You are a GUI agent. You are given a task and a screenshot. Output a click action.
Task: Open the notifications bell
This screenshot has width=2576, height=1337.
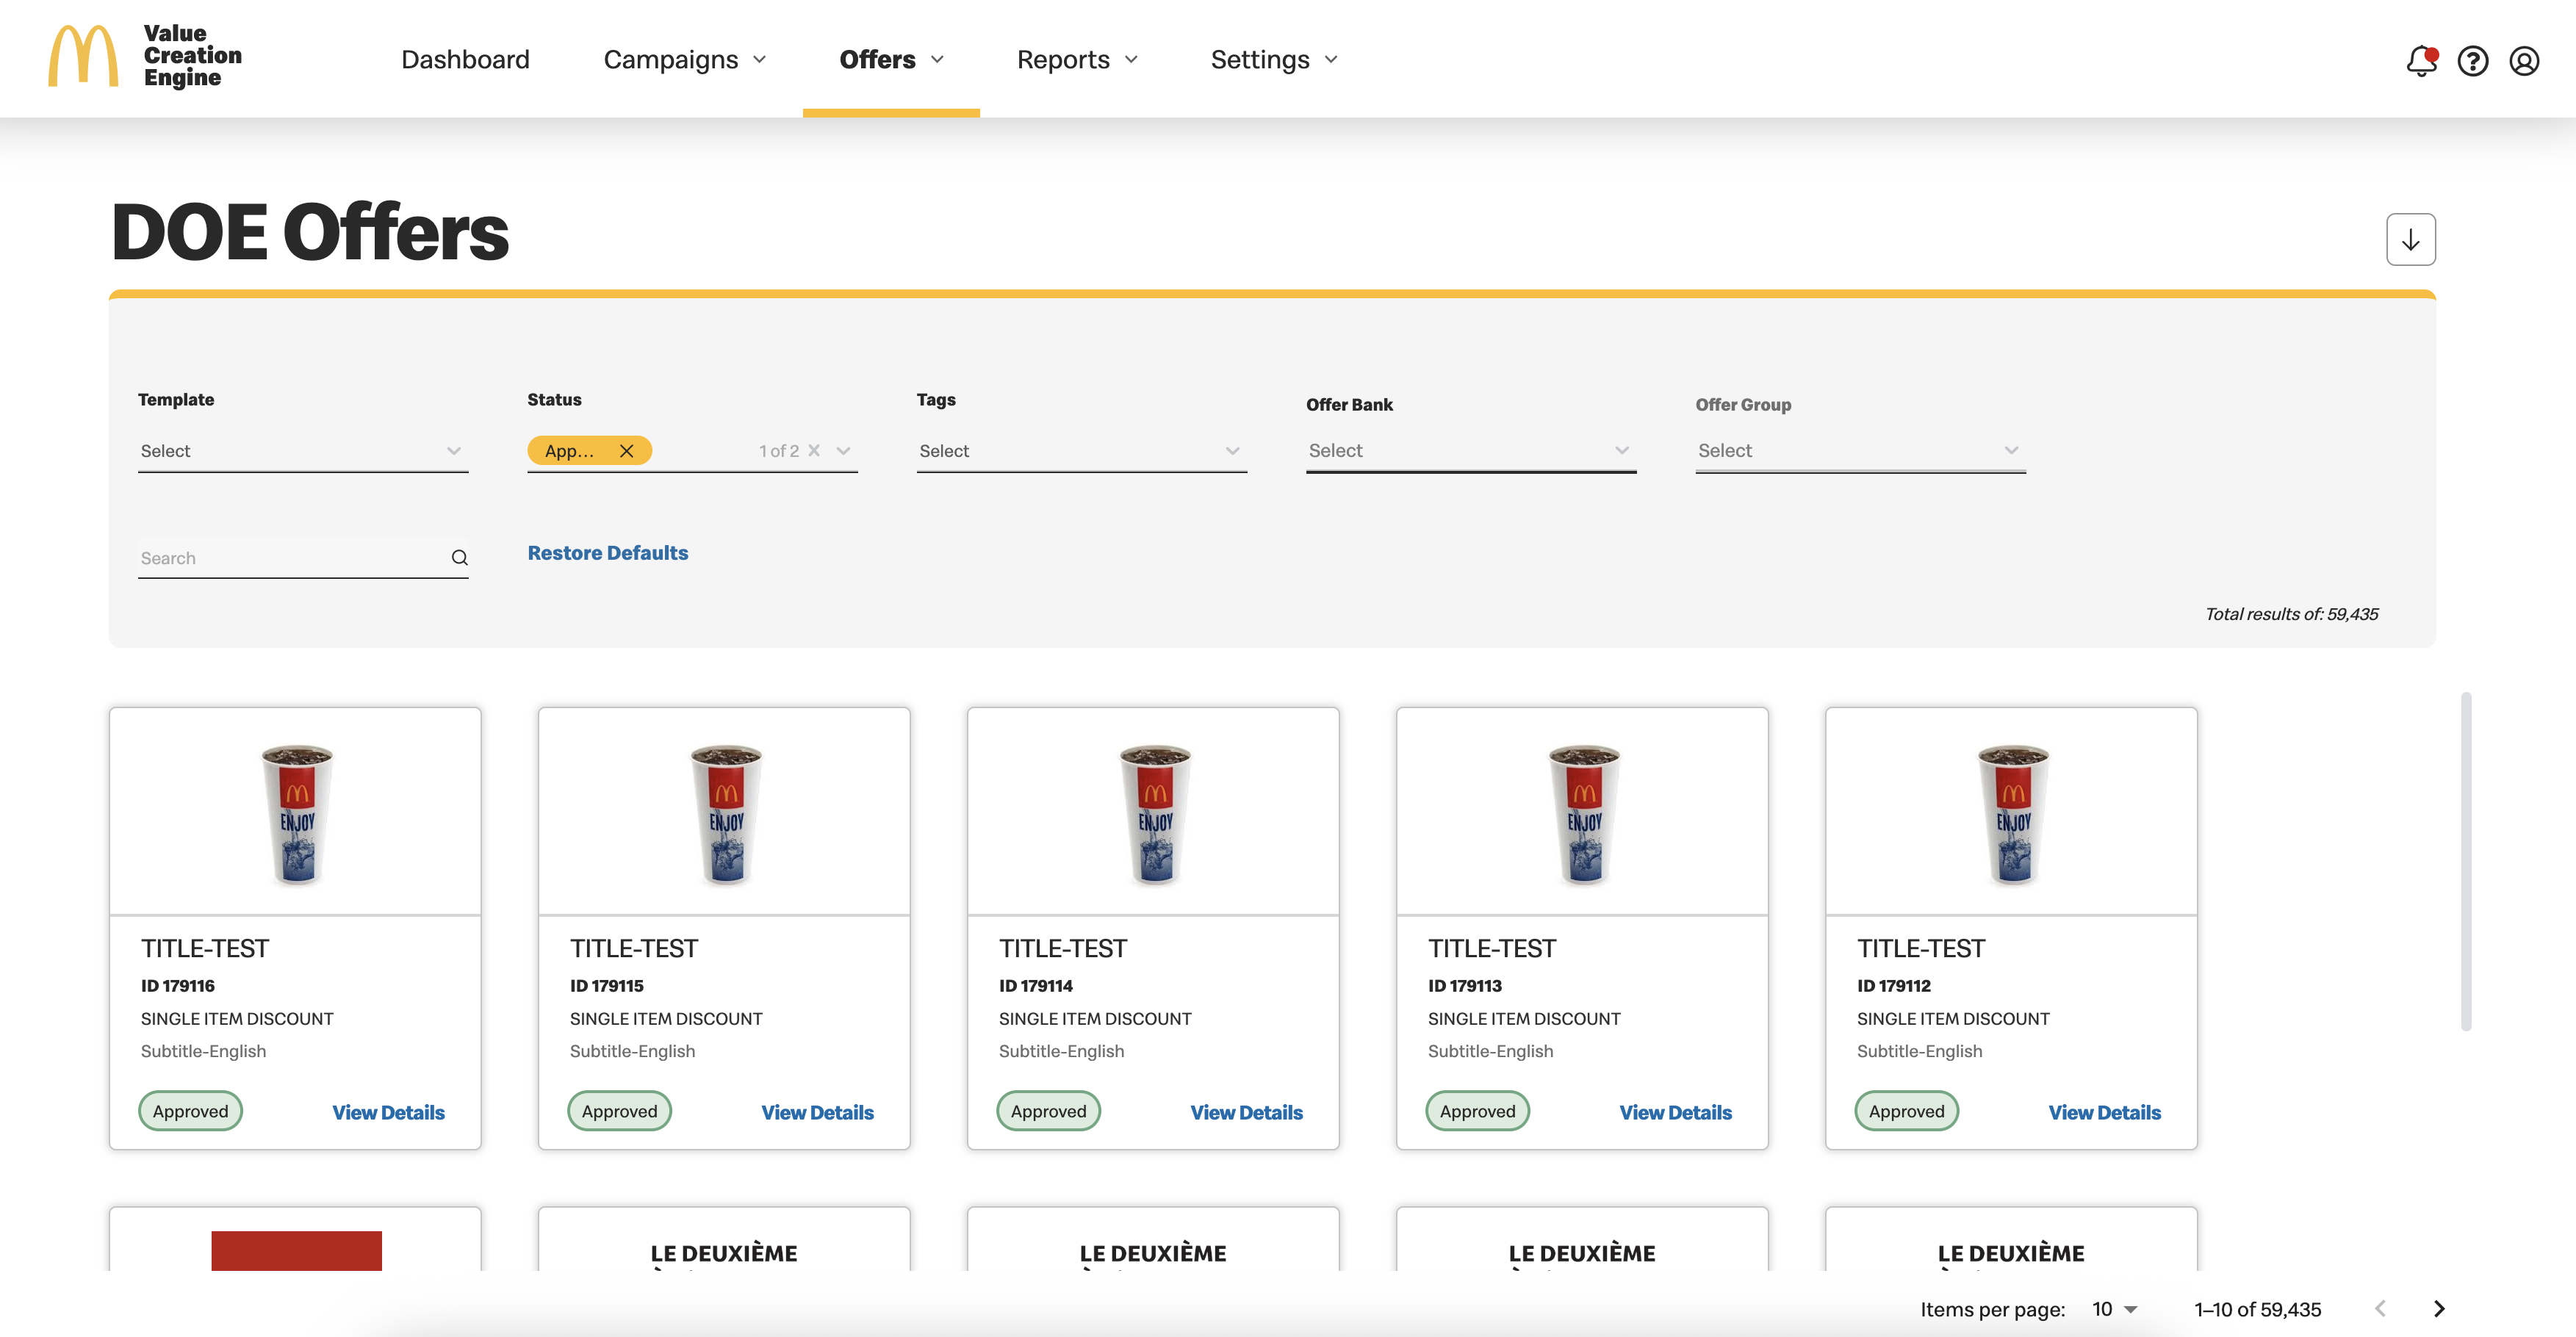pyautogui.click(x=2421, y=61)
